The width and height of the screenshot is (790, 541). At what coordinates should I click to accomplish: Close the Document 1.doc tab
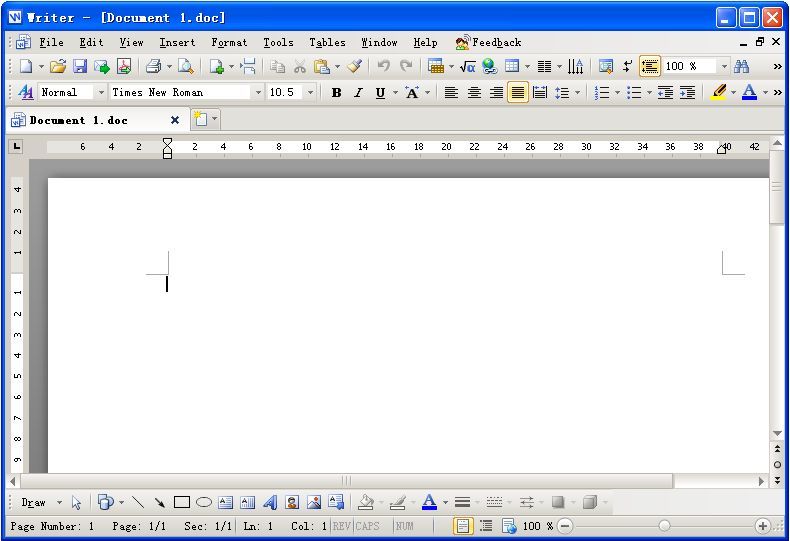click(x=175, y=120)
